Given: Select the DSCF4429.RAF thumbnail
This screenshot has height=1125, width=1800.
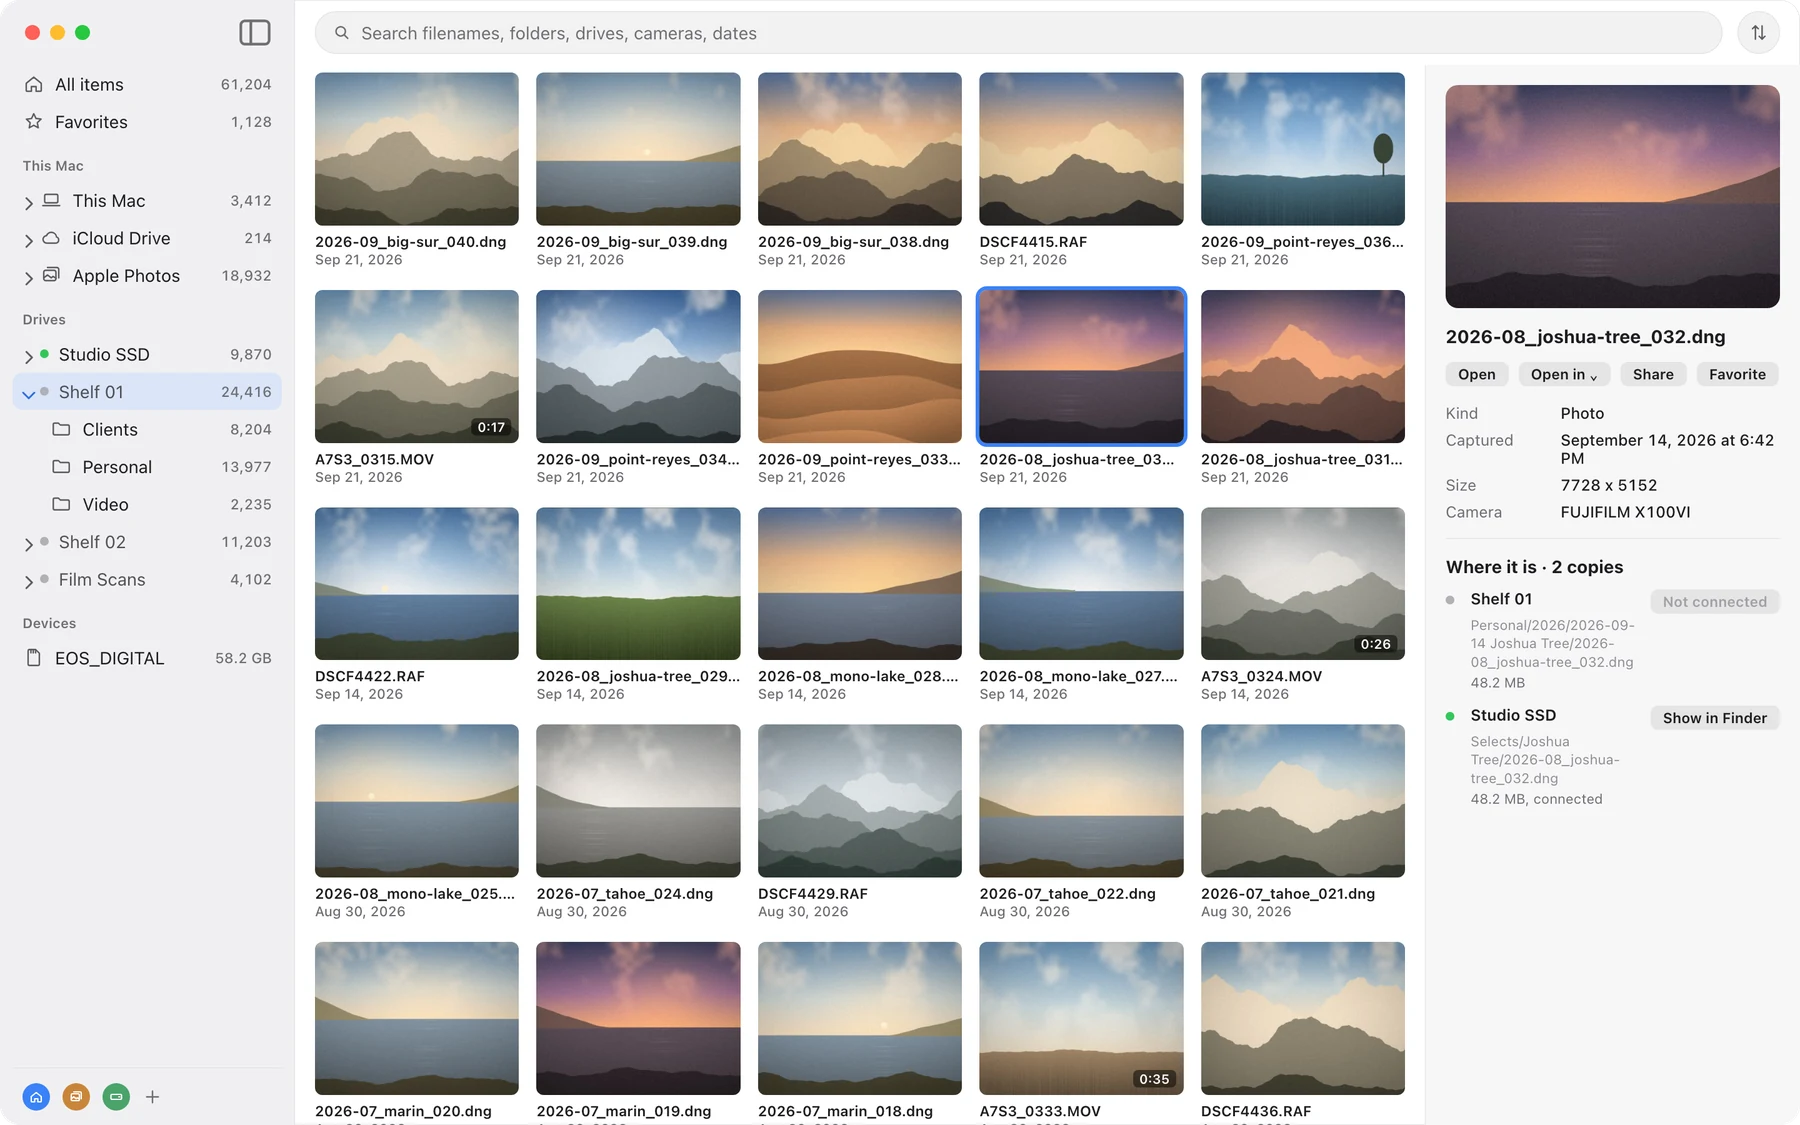Looking at the screenshot, I should (x=860, y=801).
